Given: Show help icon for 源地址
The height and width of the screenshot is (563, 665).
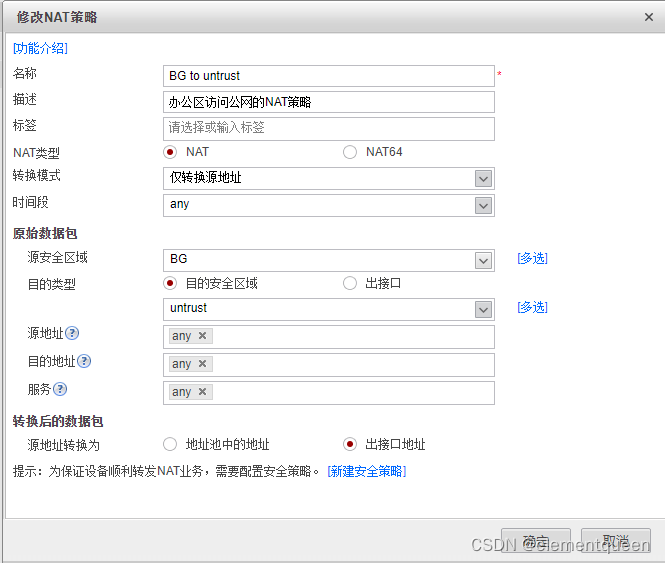Looking at the screenshot, I should 72,333.
